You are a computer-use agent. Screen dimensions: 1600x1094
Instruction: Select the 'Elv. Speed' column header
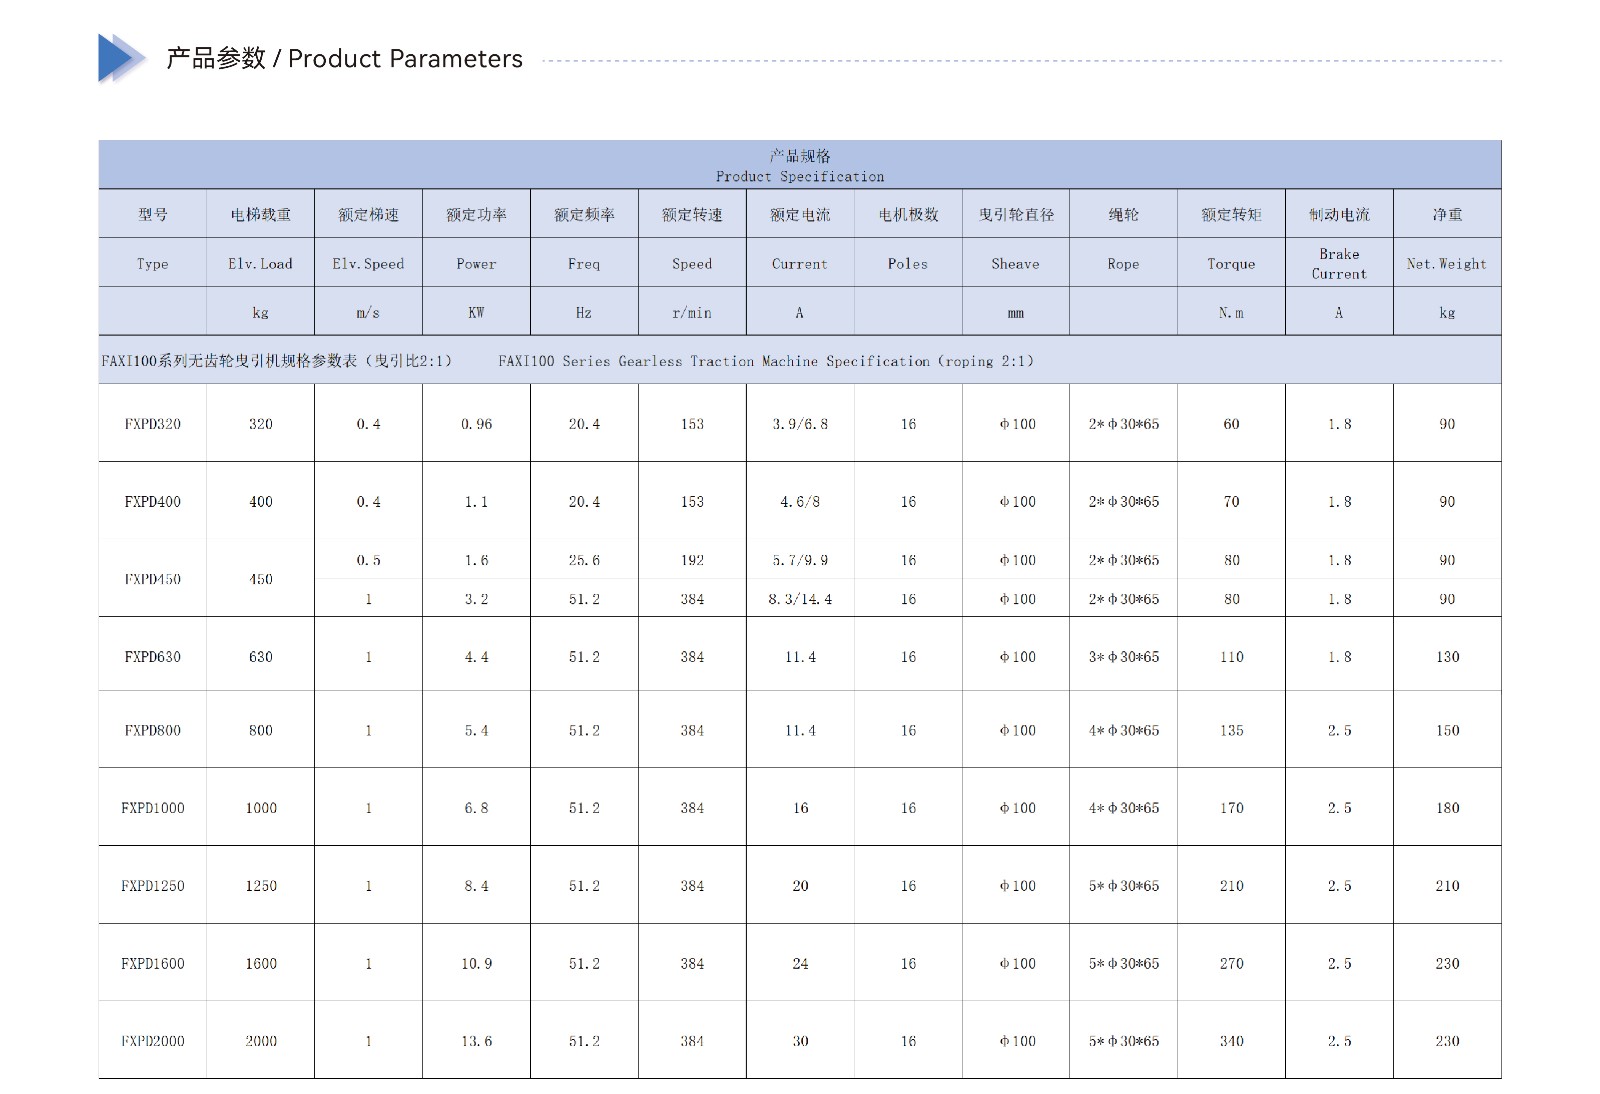[x=368, y=264]
